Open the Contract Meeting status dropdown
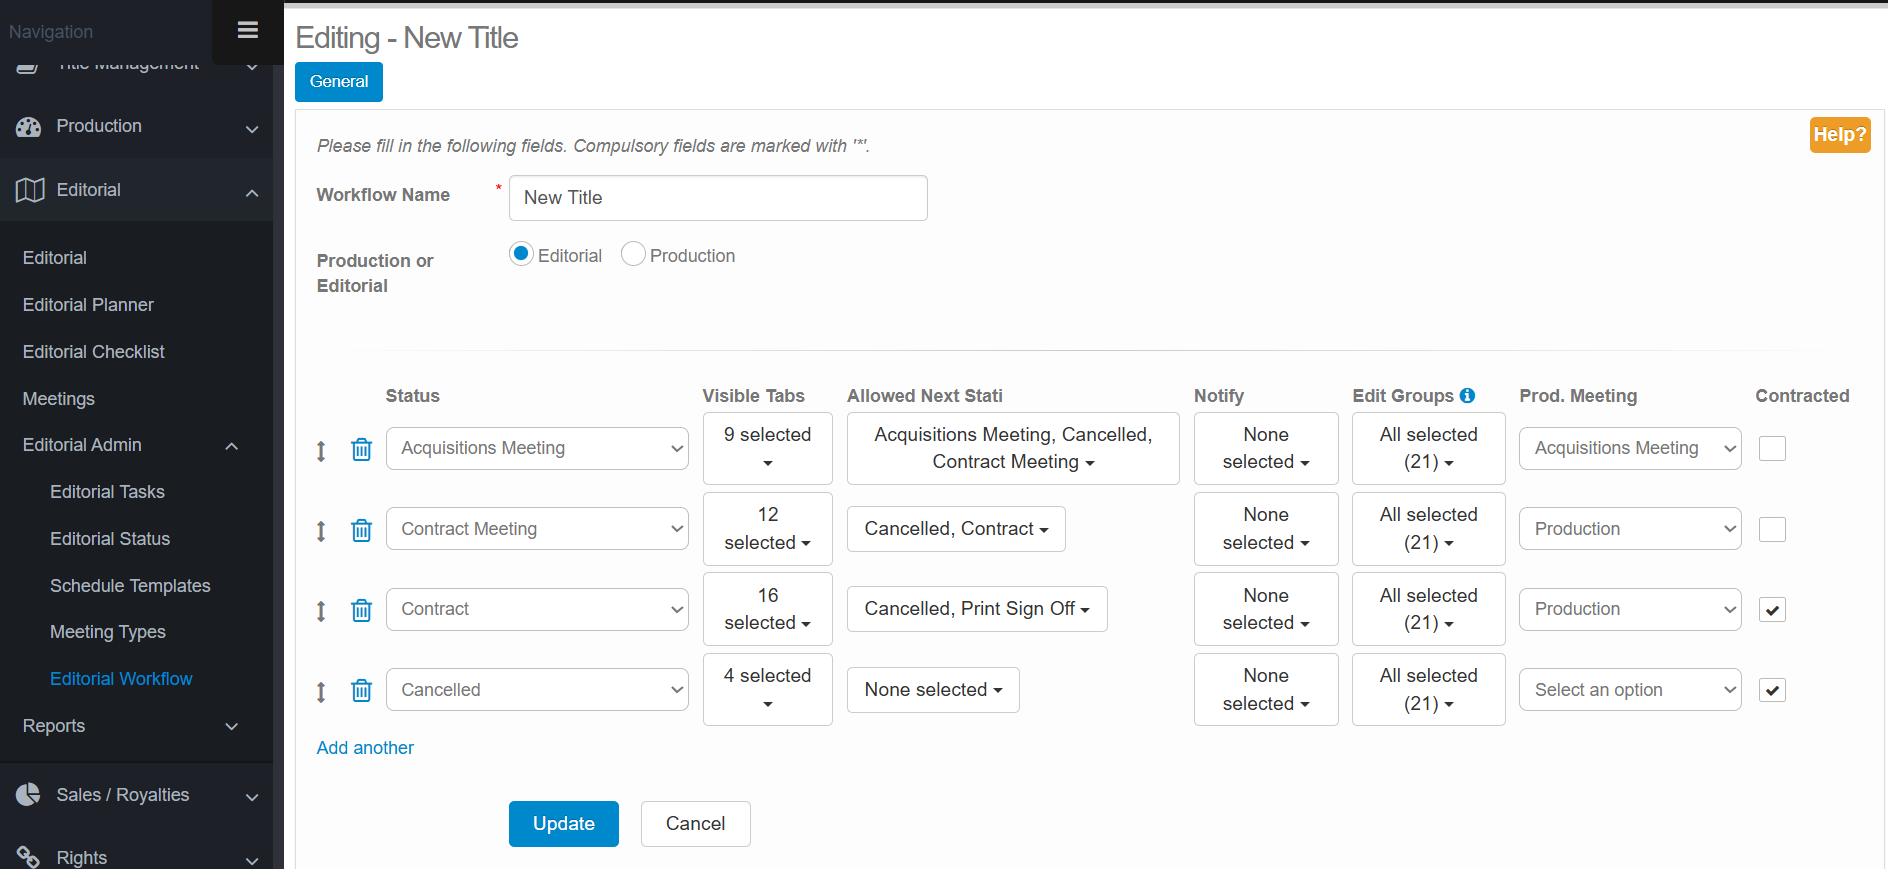1888x869 pixels. click(x=537, y=529)
